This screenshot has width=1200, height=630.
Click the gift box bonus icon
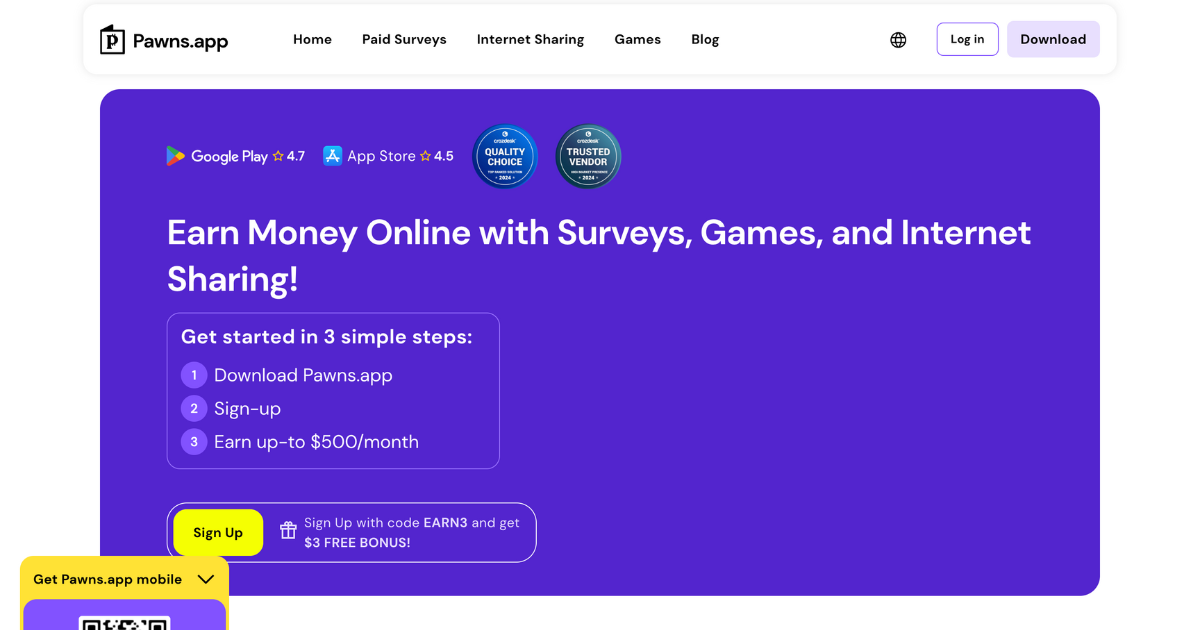click(x=288, y=531)
